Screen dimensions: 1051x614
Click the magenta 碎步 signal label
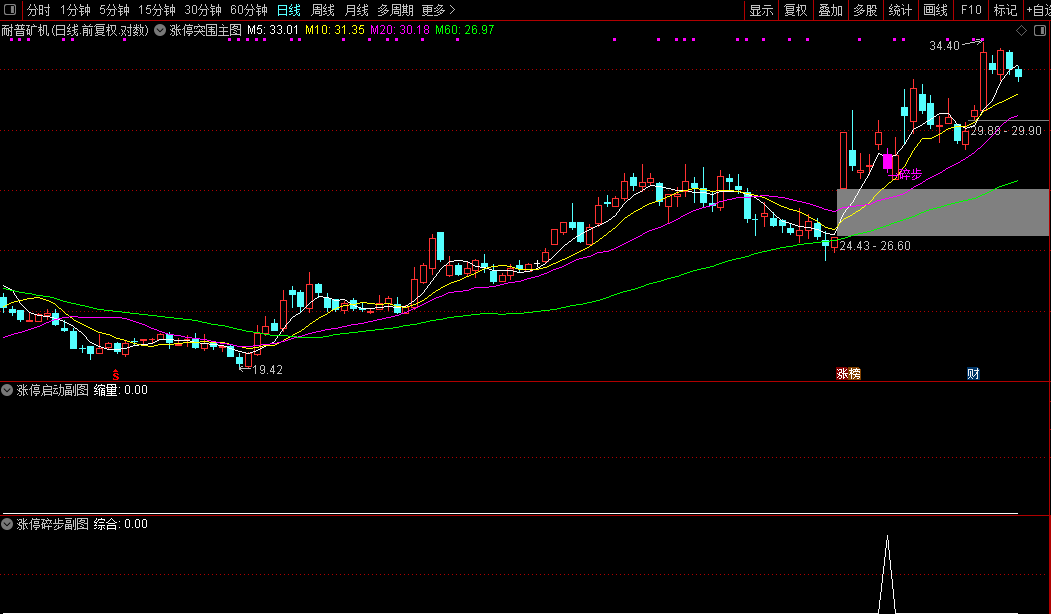pos(910,174)
